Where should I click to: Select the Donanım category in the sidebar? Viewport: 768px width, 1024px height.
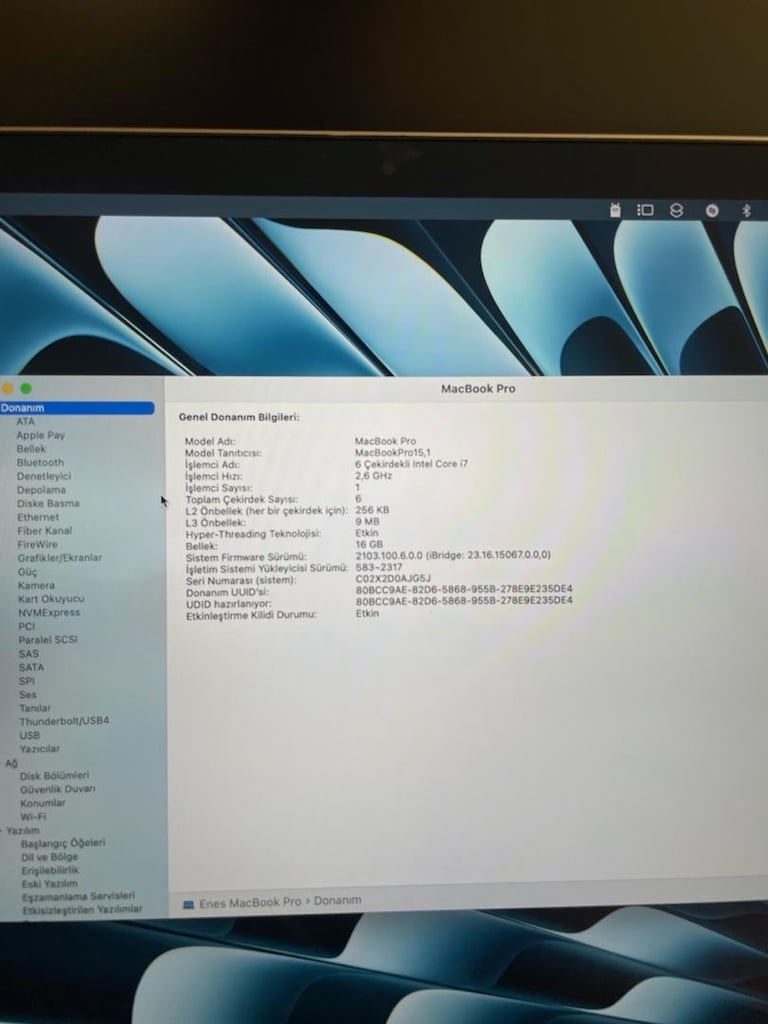click(x=77, y=408)
